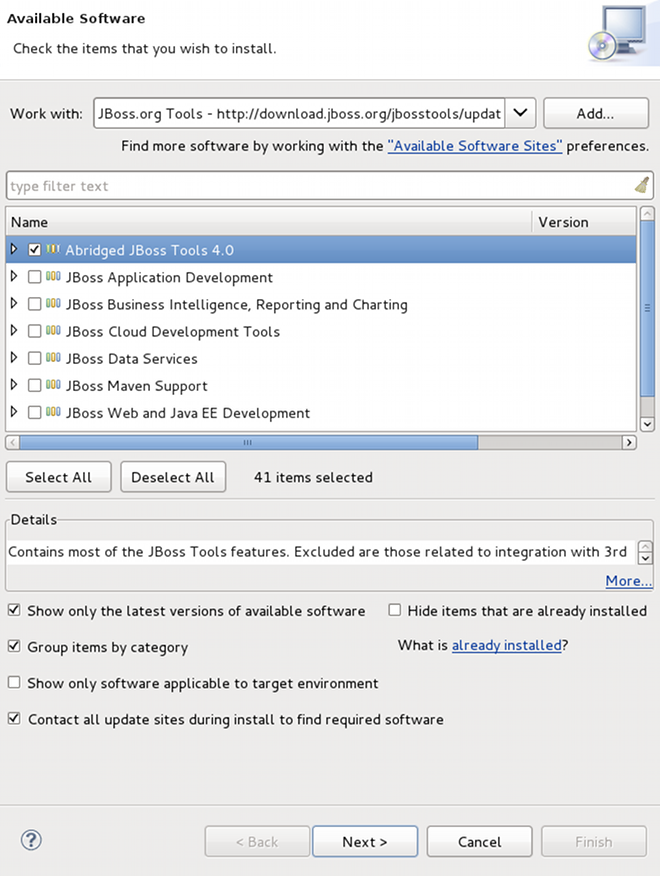Click in the type filter text field
660x876 pixels.
[x=320, y=185]
